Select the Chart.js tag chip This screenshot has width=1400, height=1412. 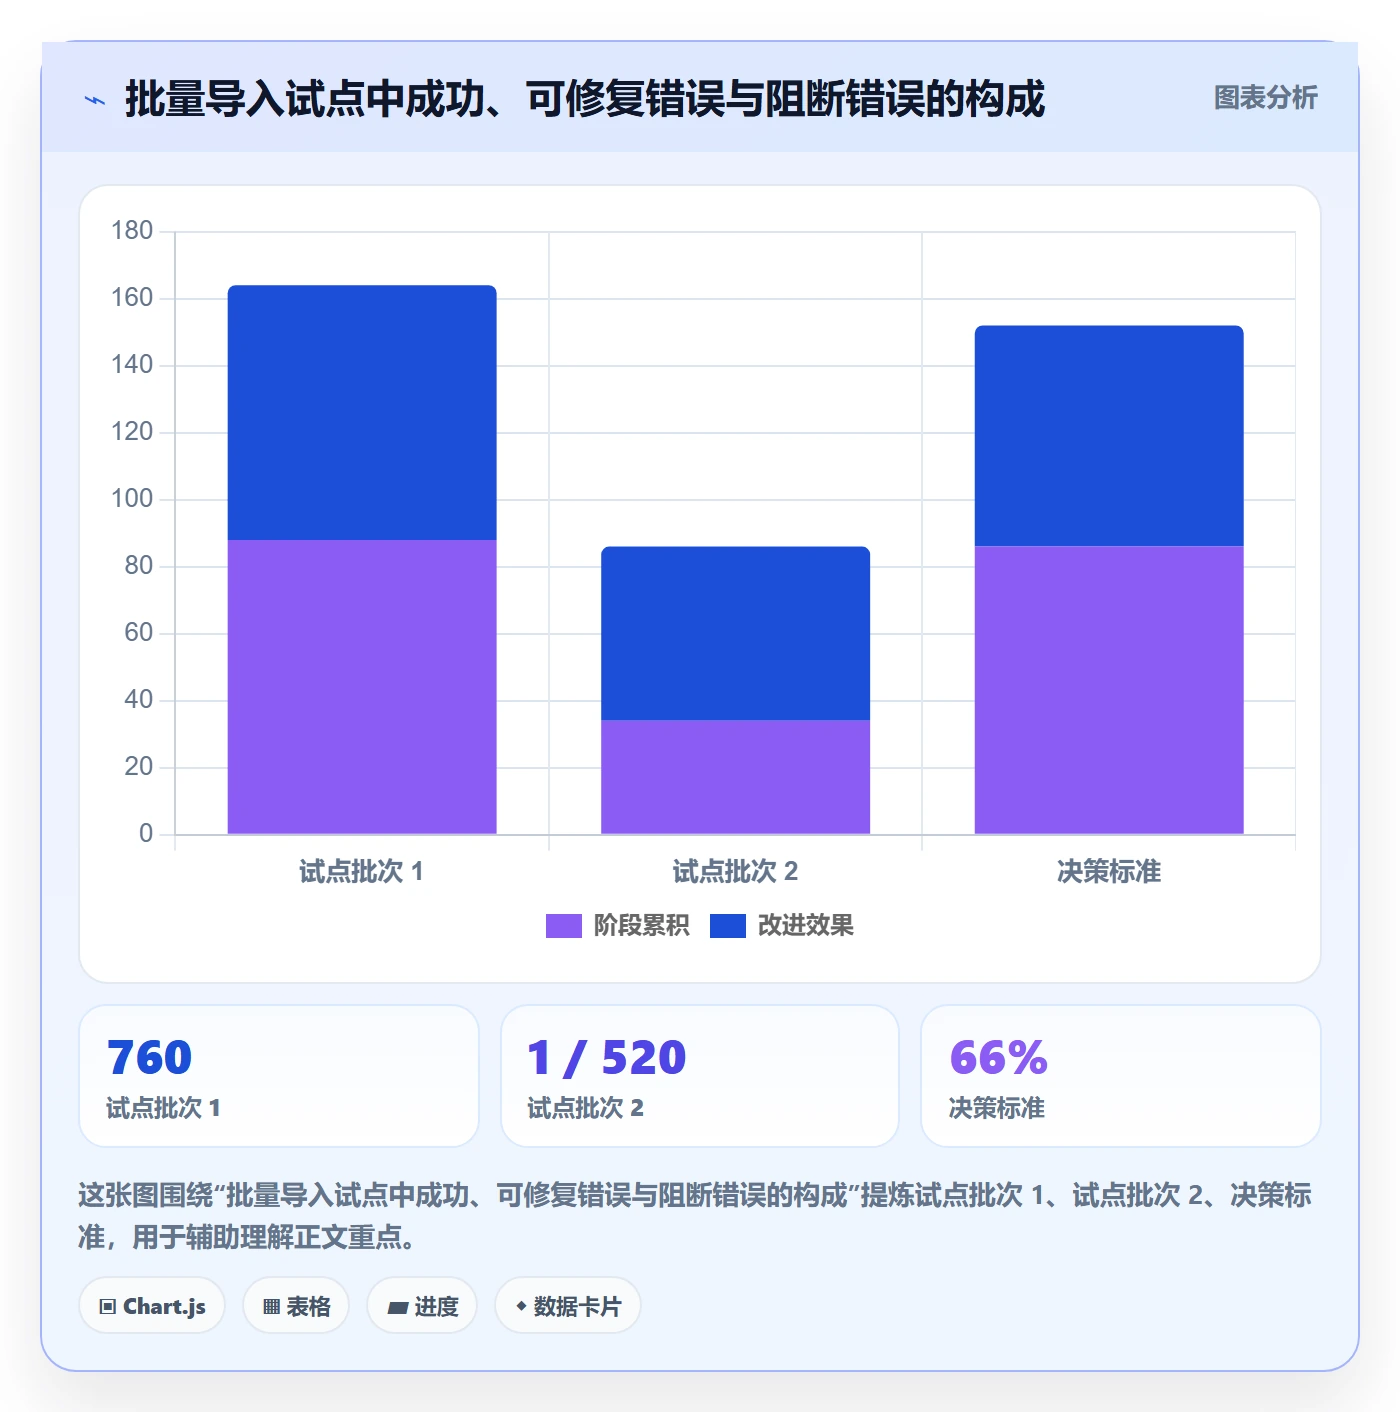point(152,1306)
